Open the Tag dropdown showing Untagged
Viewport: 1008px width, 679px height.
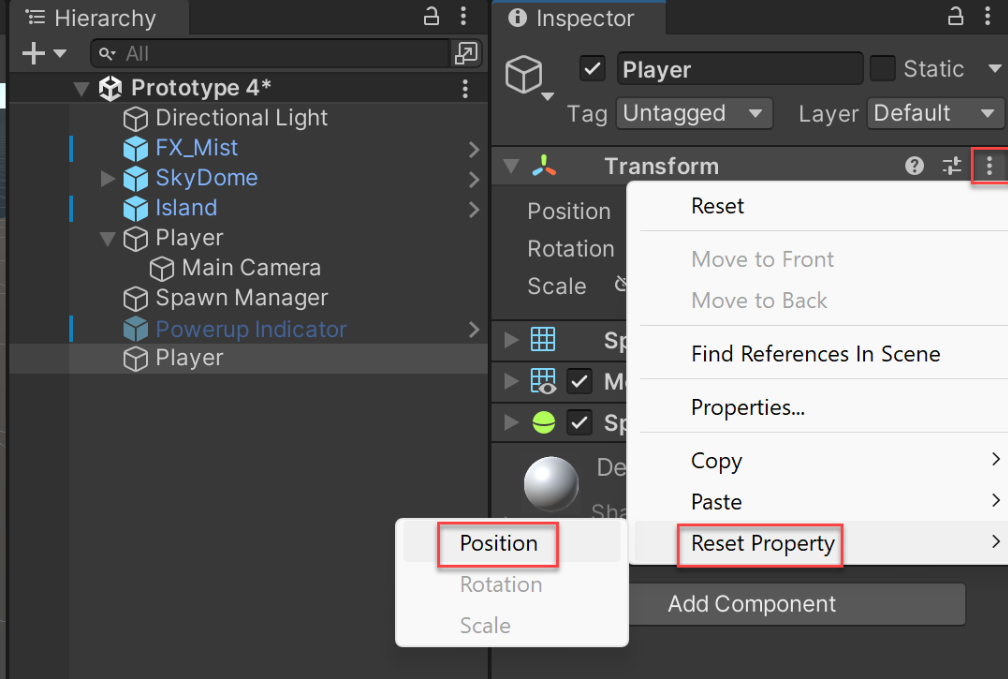coord(694,113)
